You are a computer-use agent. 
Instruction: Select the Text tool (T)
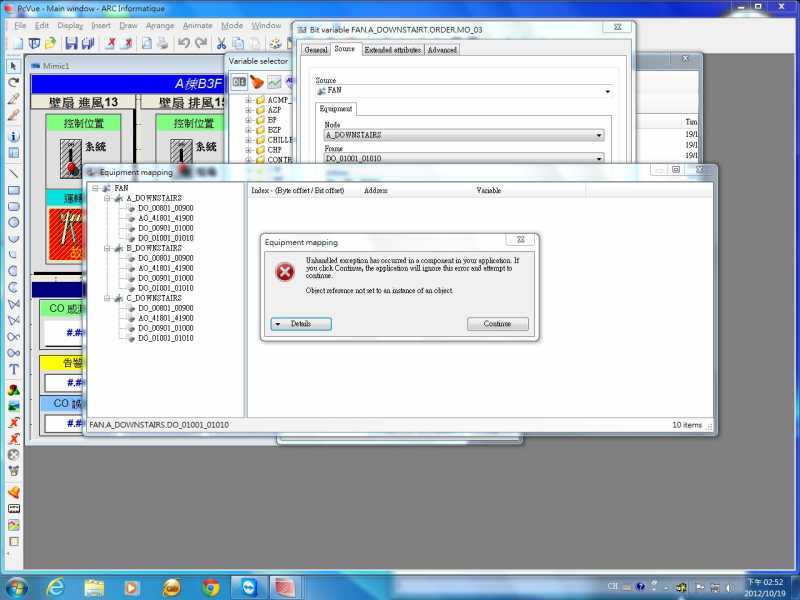pos(14,369)
